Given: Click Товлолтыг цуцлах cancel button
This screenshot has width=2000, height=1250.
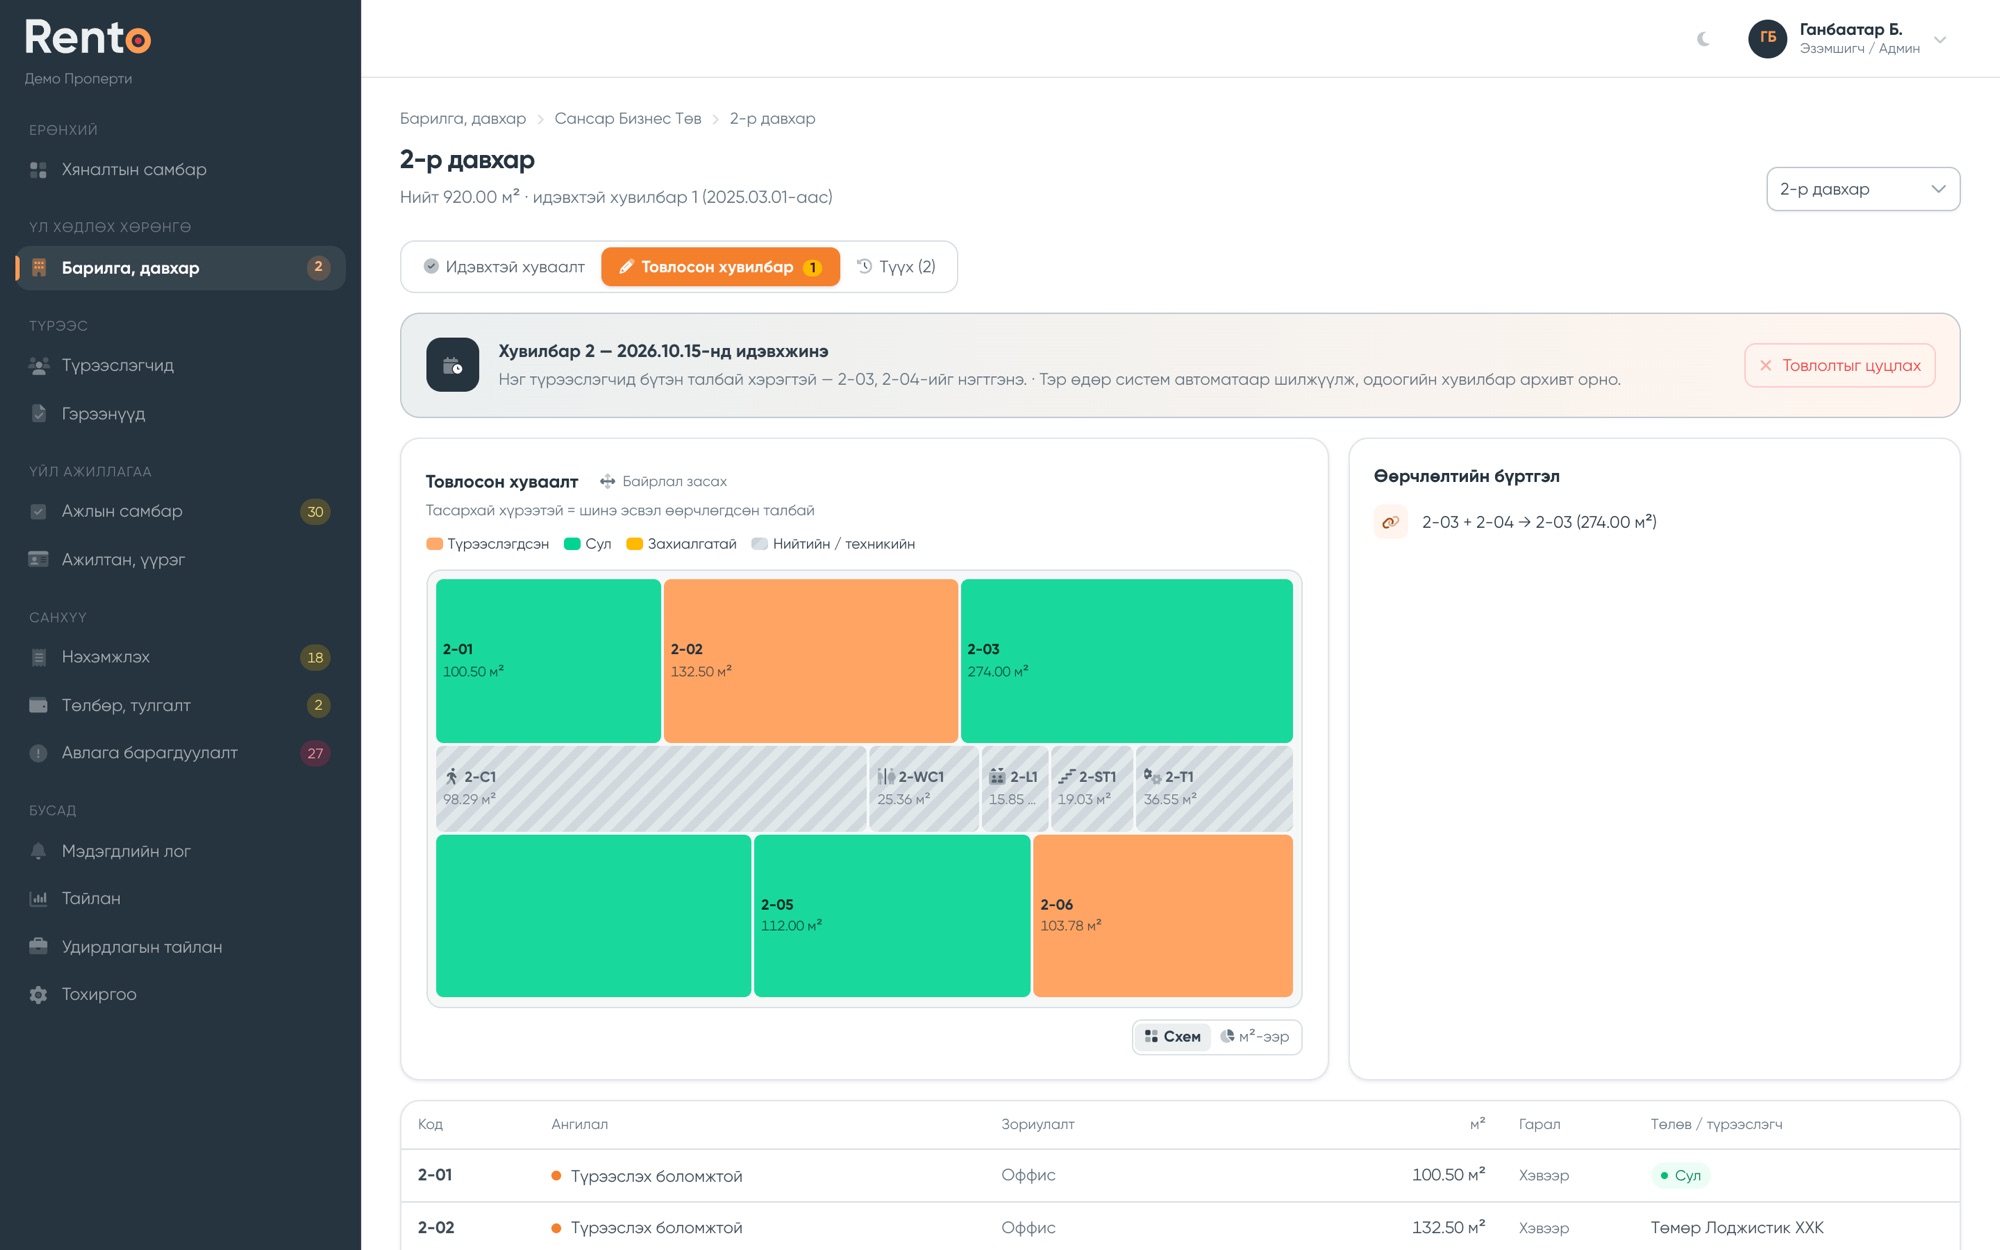Looking at the screenshot, I should [x=1840, y=366].
